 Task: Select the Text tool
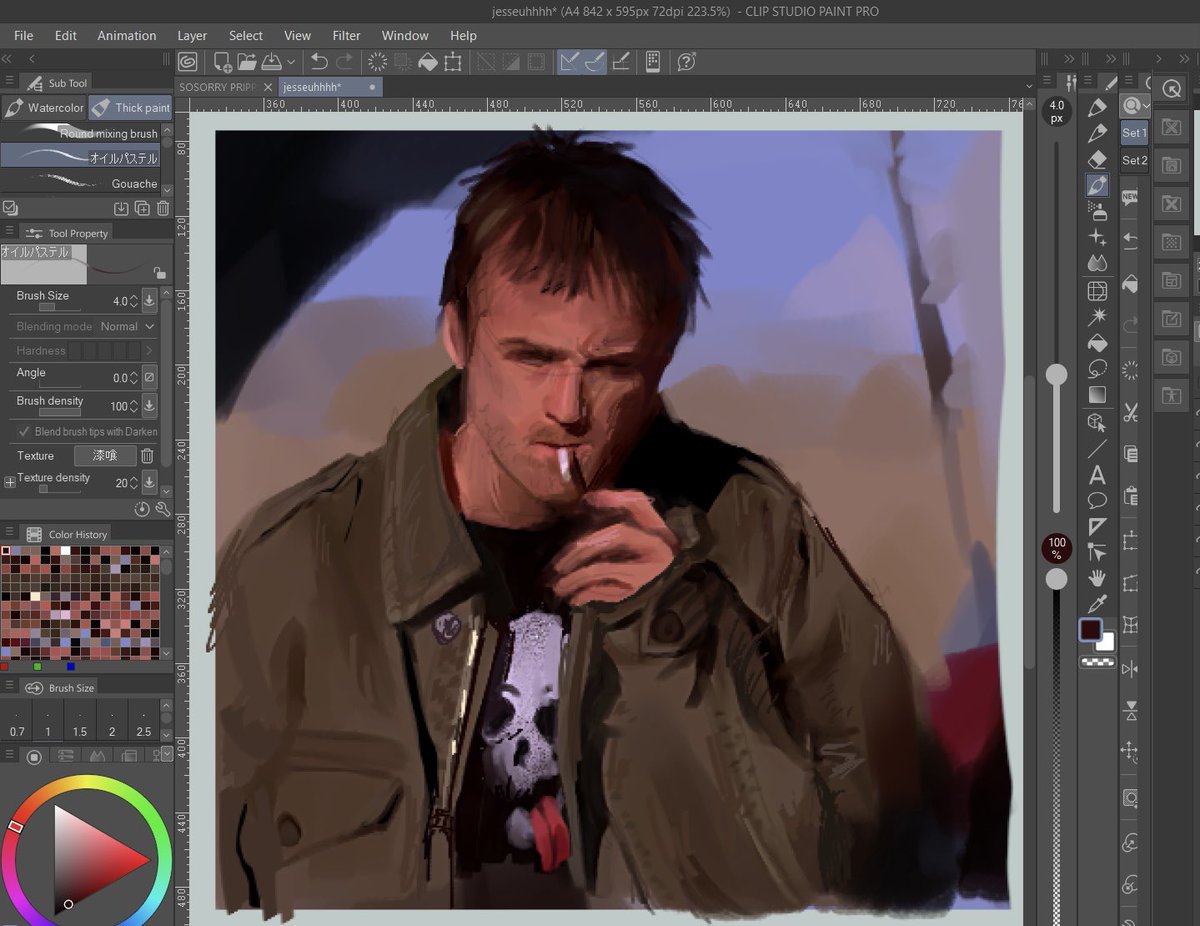pyautogui.click(x=1097, y=475)
